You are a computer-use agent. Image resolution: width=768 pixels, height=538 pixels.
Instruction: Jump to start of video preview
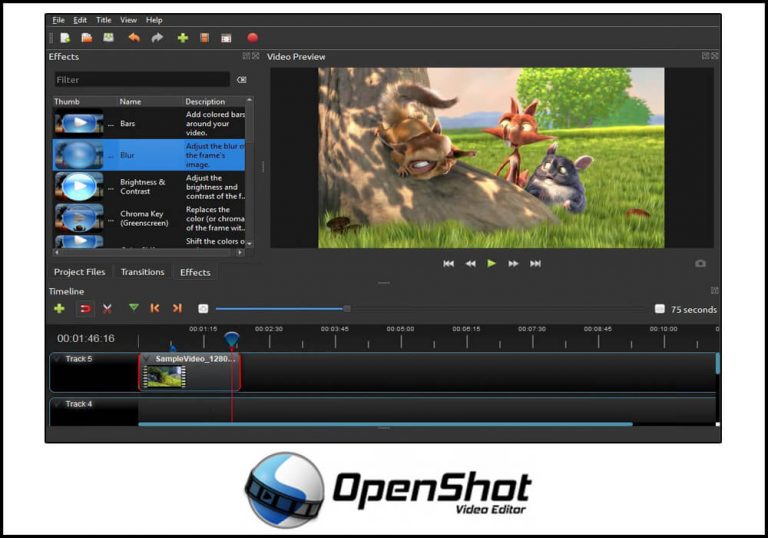448,264
